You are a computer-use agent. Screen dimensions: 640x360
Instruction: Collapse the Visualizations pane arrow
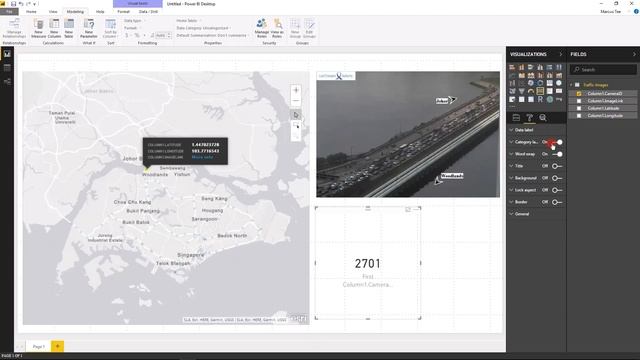[x=560, y=54]
